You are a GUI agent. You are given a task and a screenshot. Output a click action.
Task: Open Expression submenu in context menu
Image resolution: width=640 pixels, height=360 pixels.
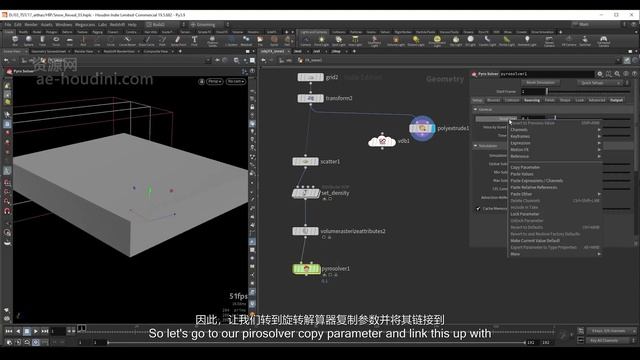pyautogui.click(x=555, y=143)
